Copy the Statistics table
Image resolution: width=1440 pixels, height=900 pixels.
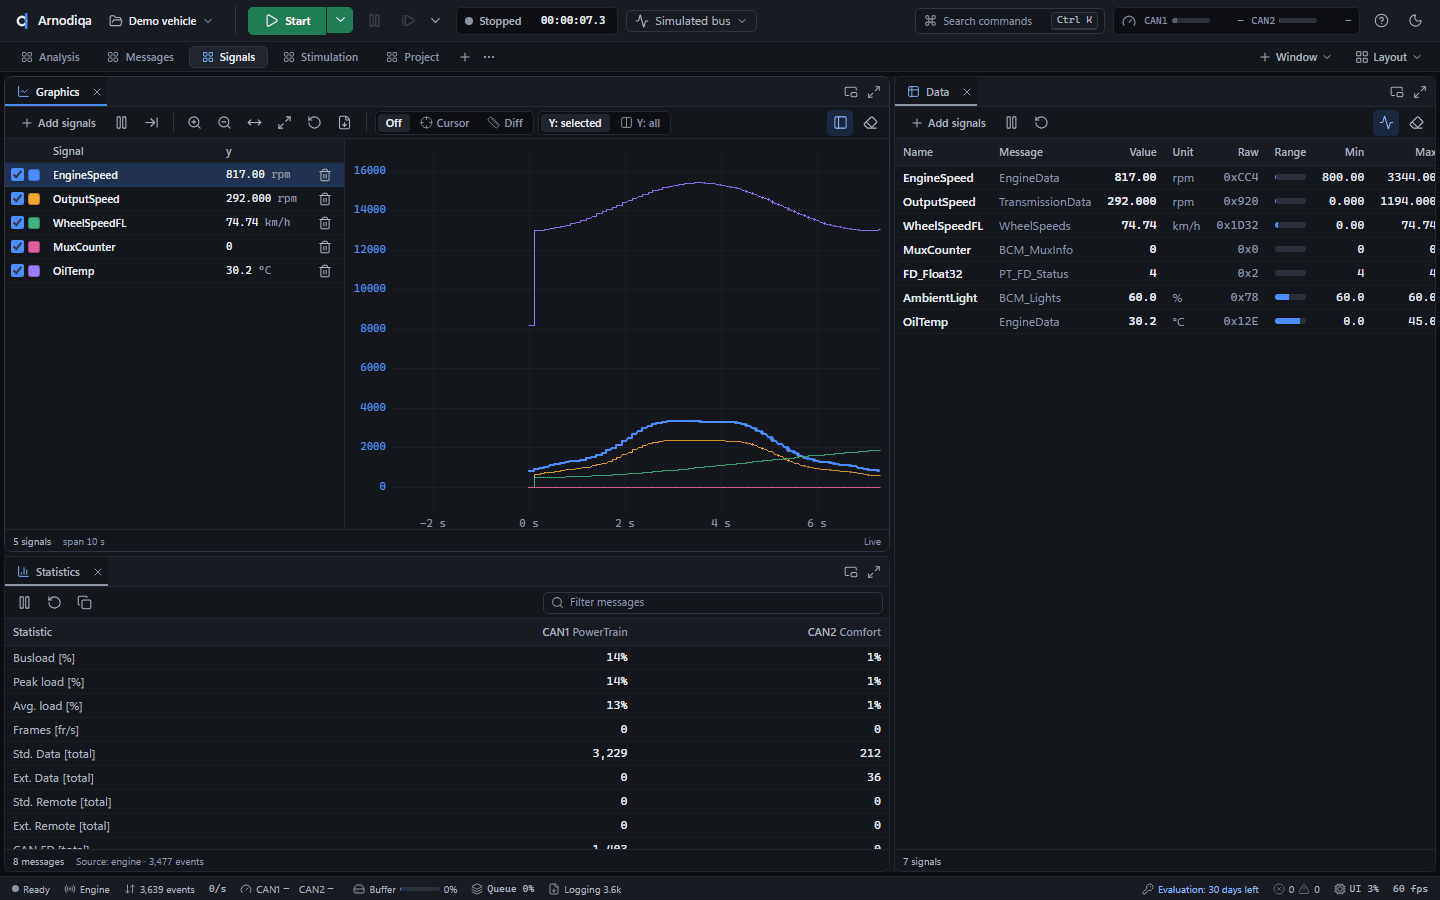84,603
